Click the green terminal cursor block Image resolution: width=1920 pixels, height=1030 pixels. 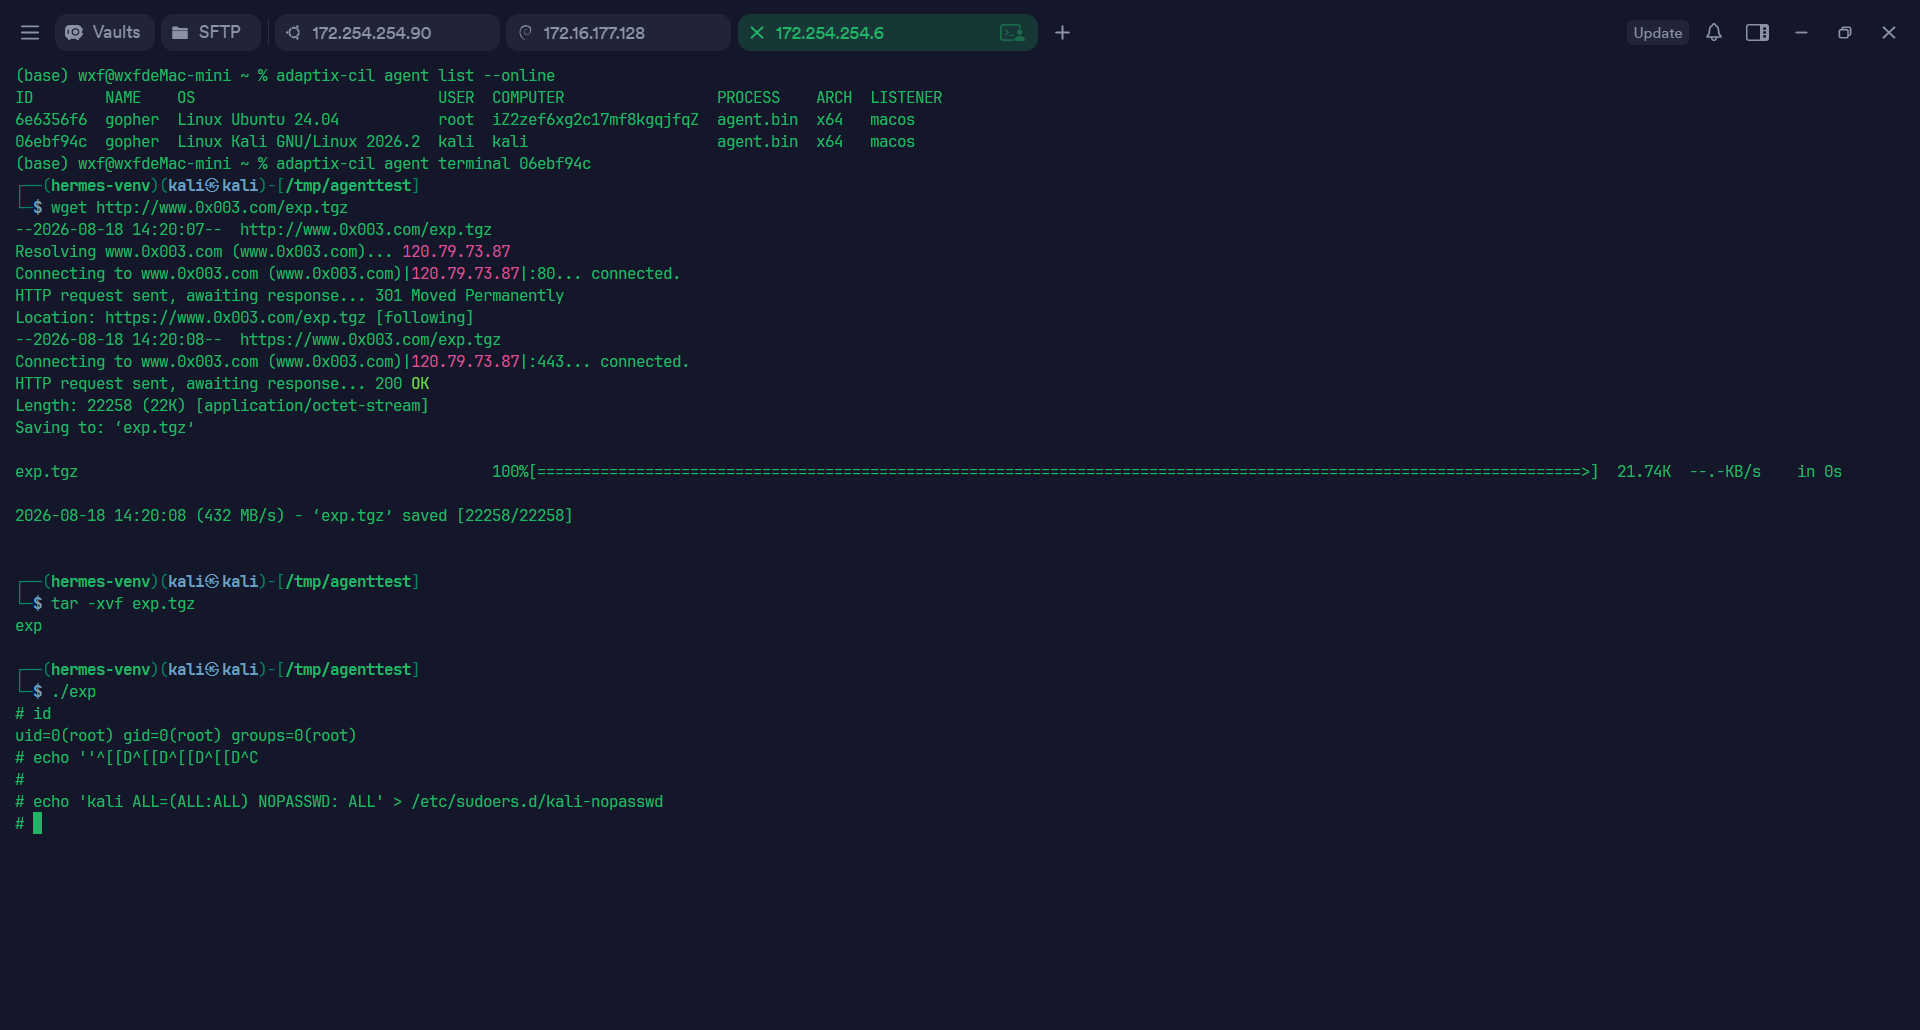tap(38, 824)
